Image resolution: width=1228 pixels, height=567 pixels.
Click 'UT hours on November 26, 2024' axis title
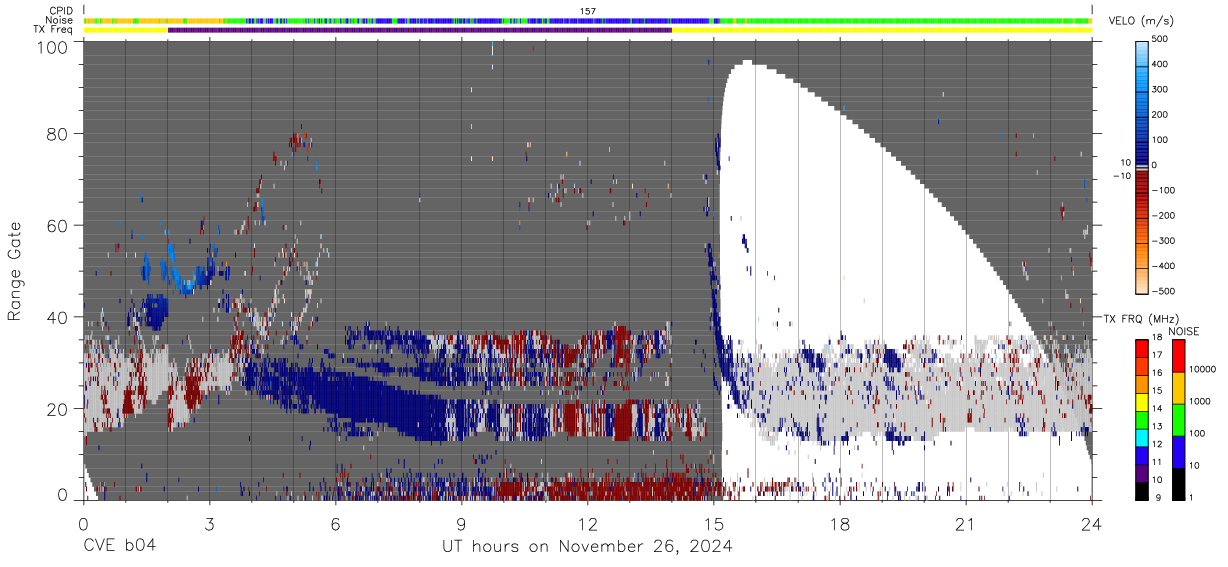click(x=588, y=548)
